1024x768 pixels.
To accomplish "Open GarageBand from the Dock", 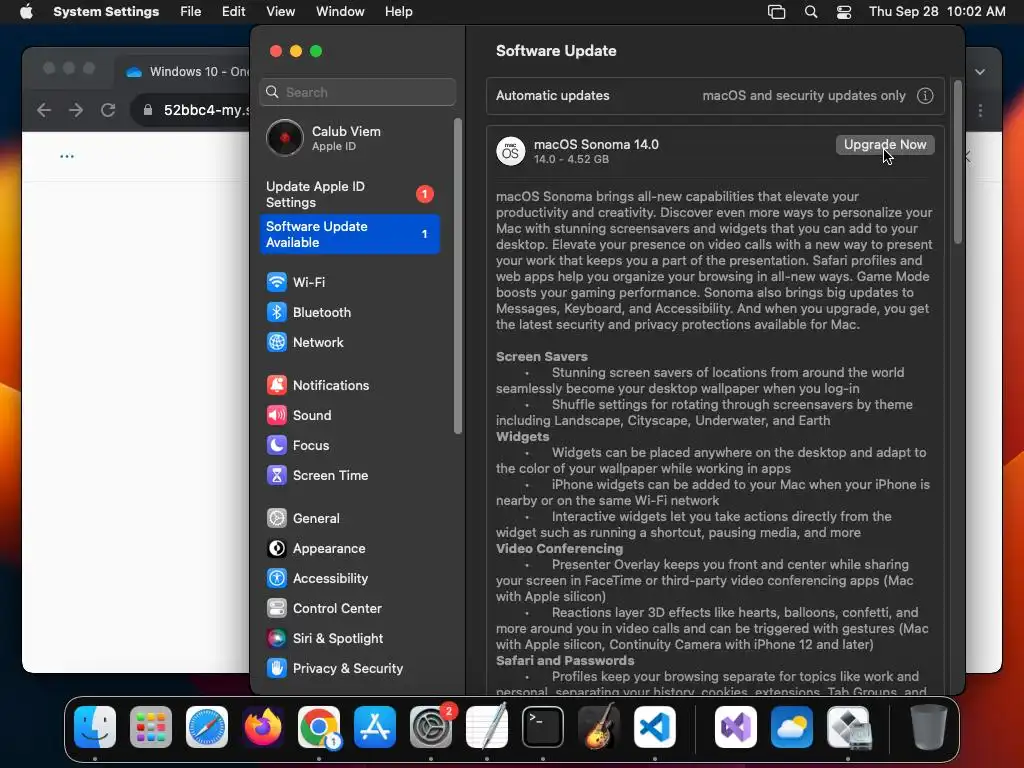I will [x=599, y=727].
